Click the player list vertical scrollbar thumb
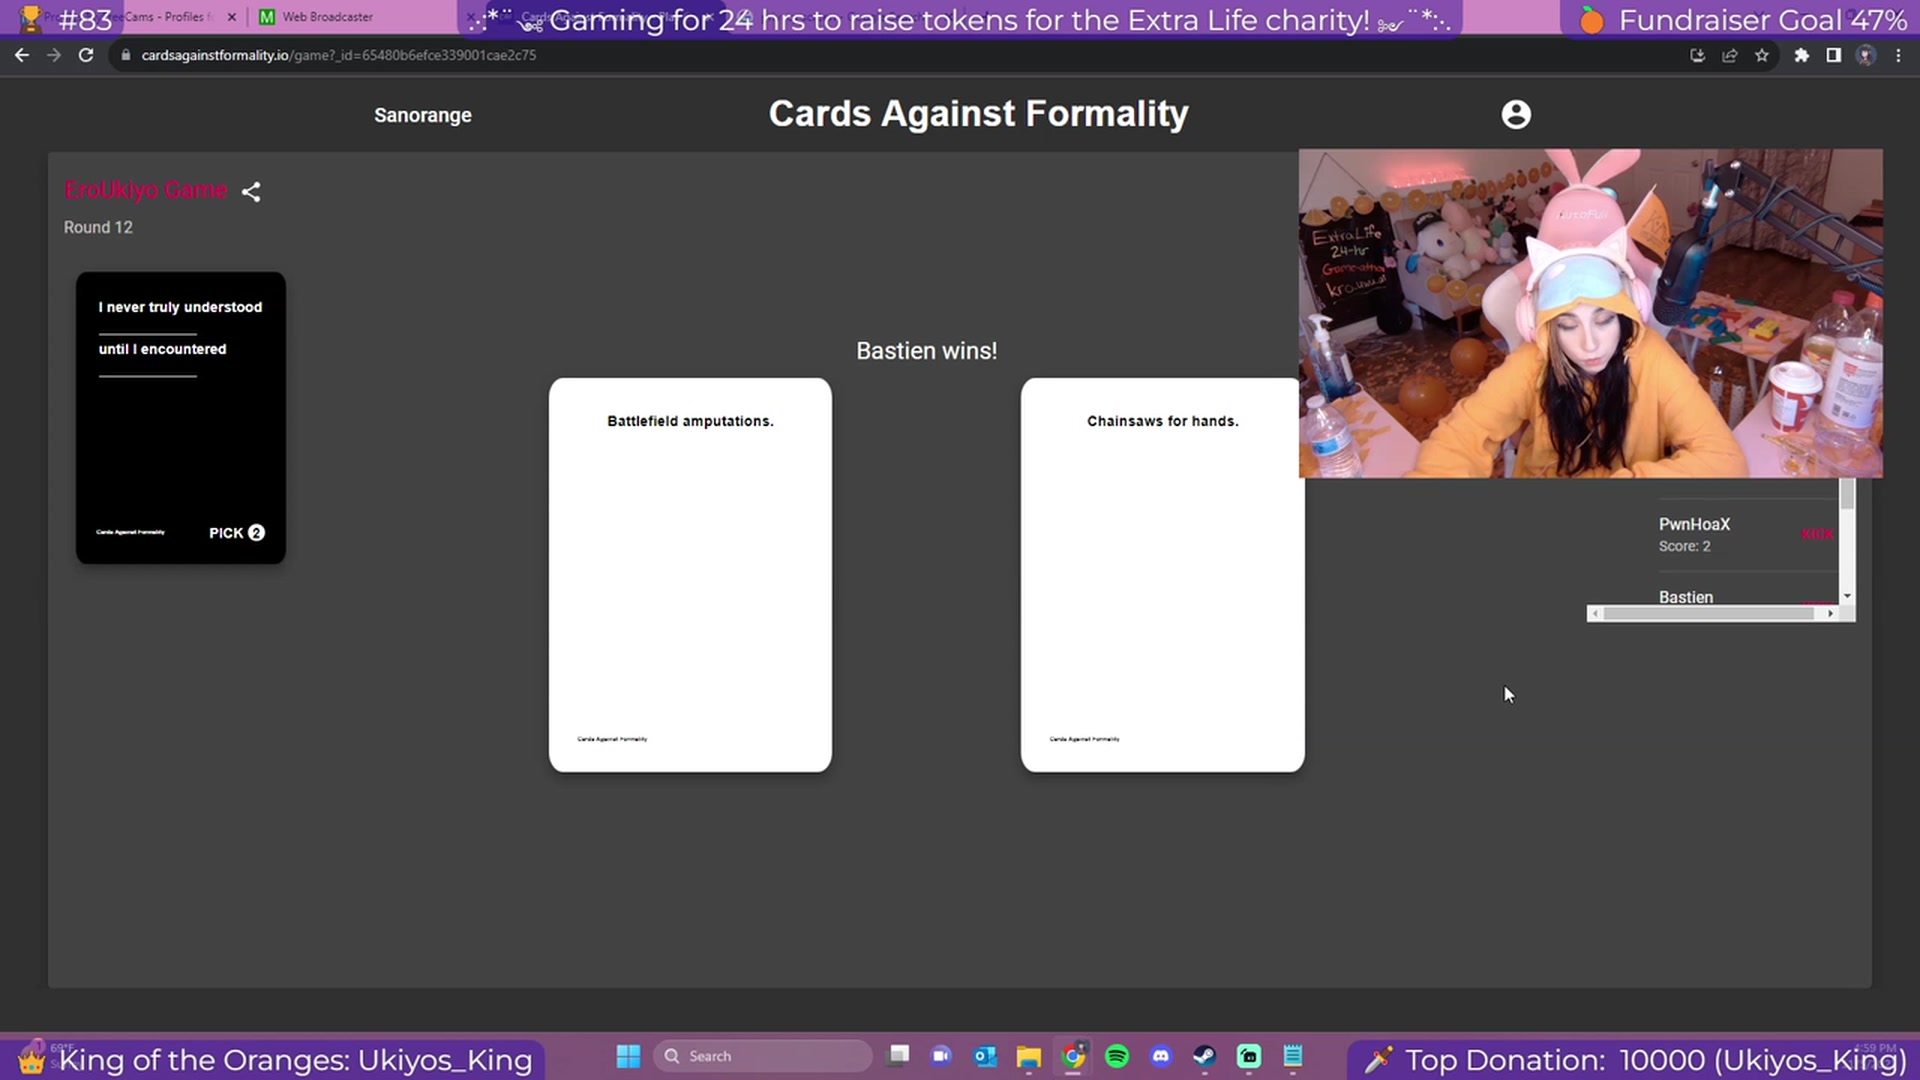1920x1080 pixels. [1847, 494]
